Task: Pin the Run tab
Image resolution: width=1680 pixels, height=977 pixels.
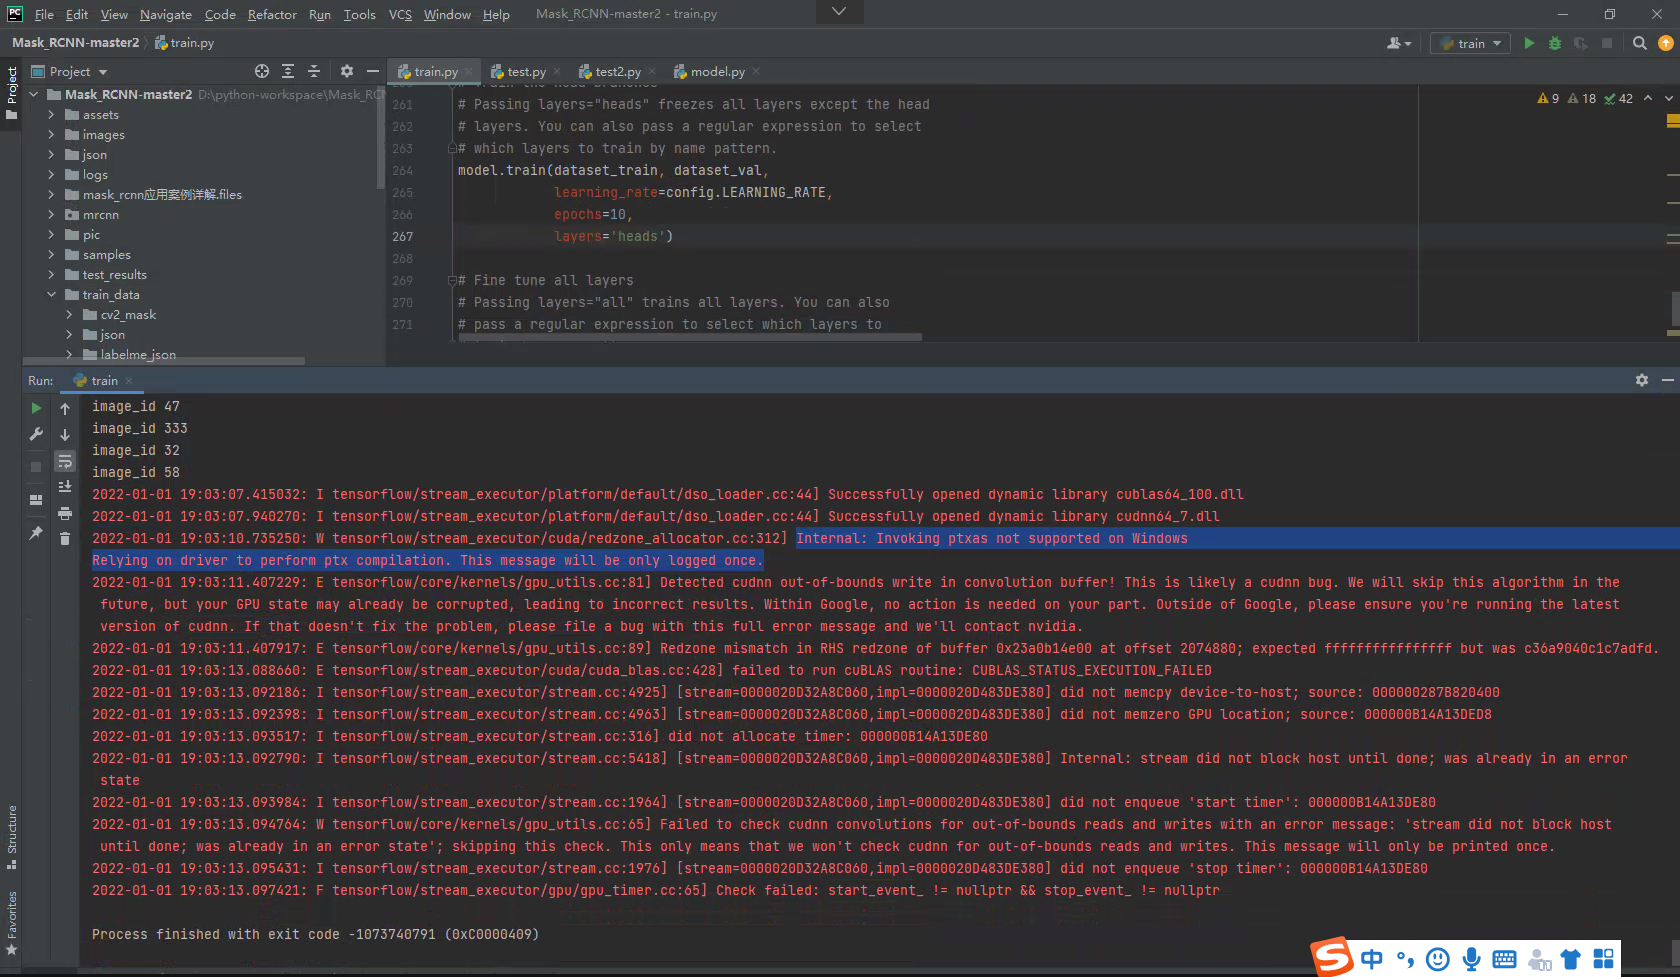Action: pyautogui.click(x=36, y=533)
